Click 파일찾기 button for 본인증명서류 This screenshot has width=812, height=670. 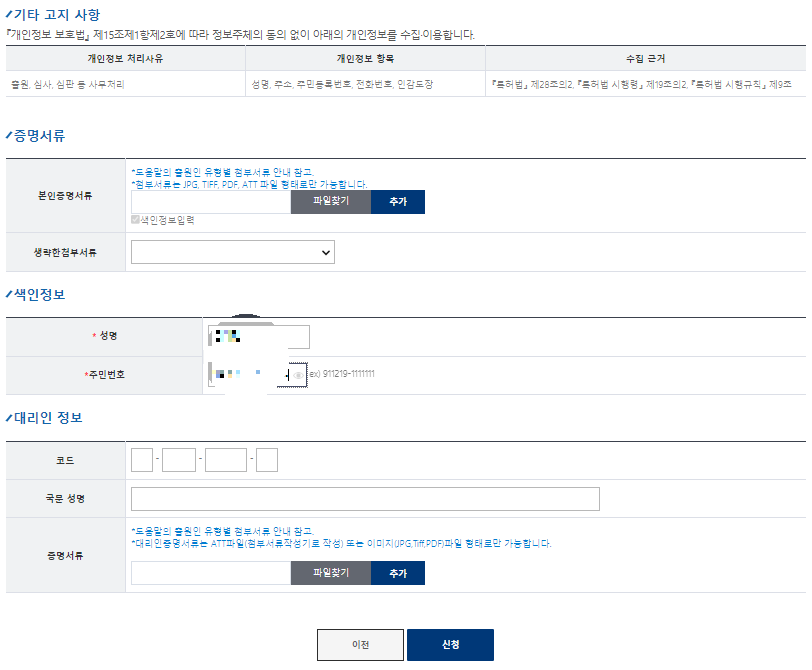point(330,201)
